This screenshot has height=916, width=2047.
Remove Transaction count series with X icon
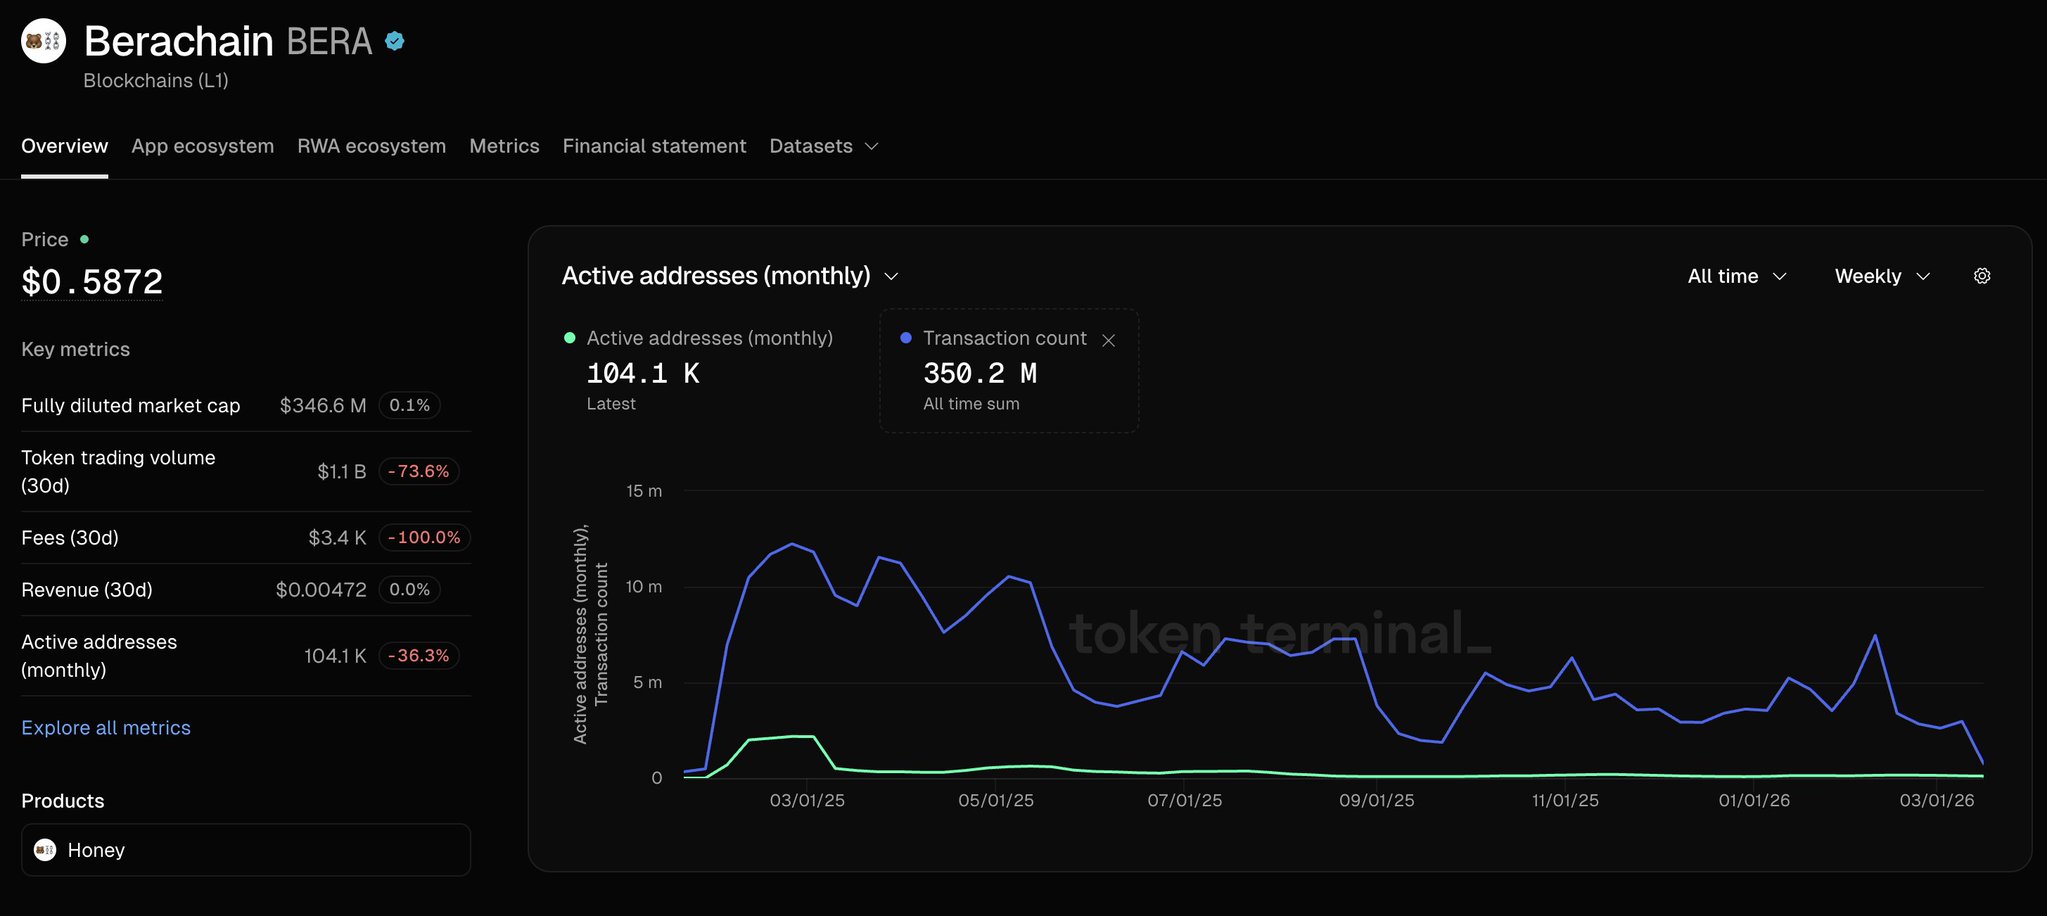pos(1108,340)
